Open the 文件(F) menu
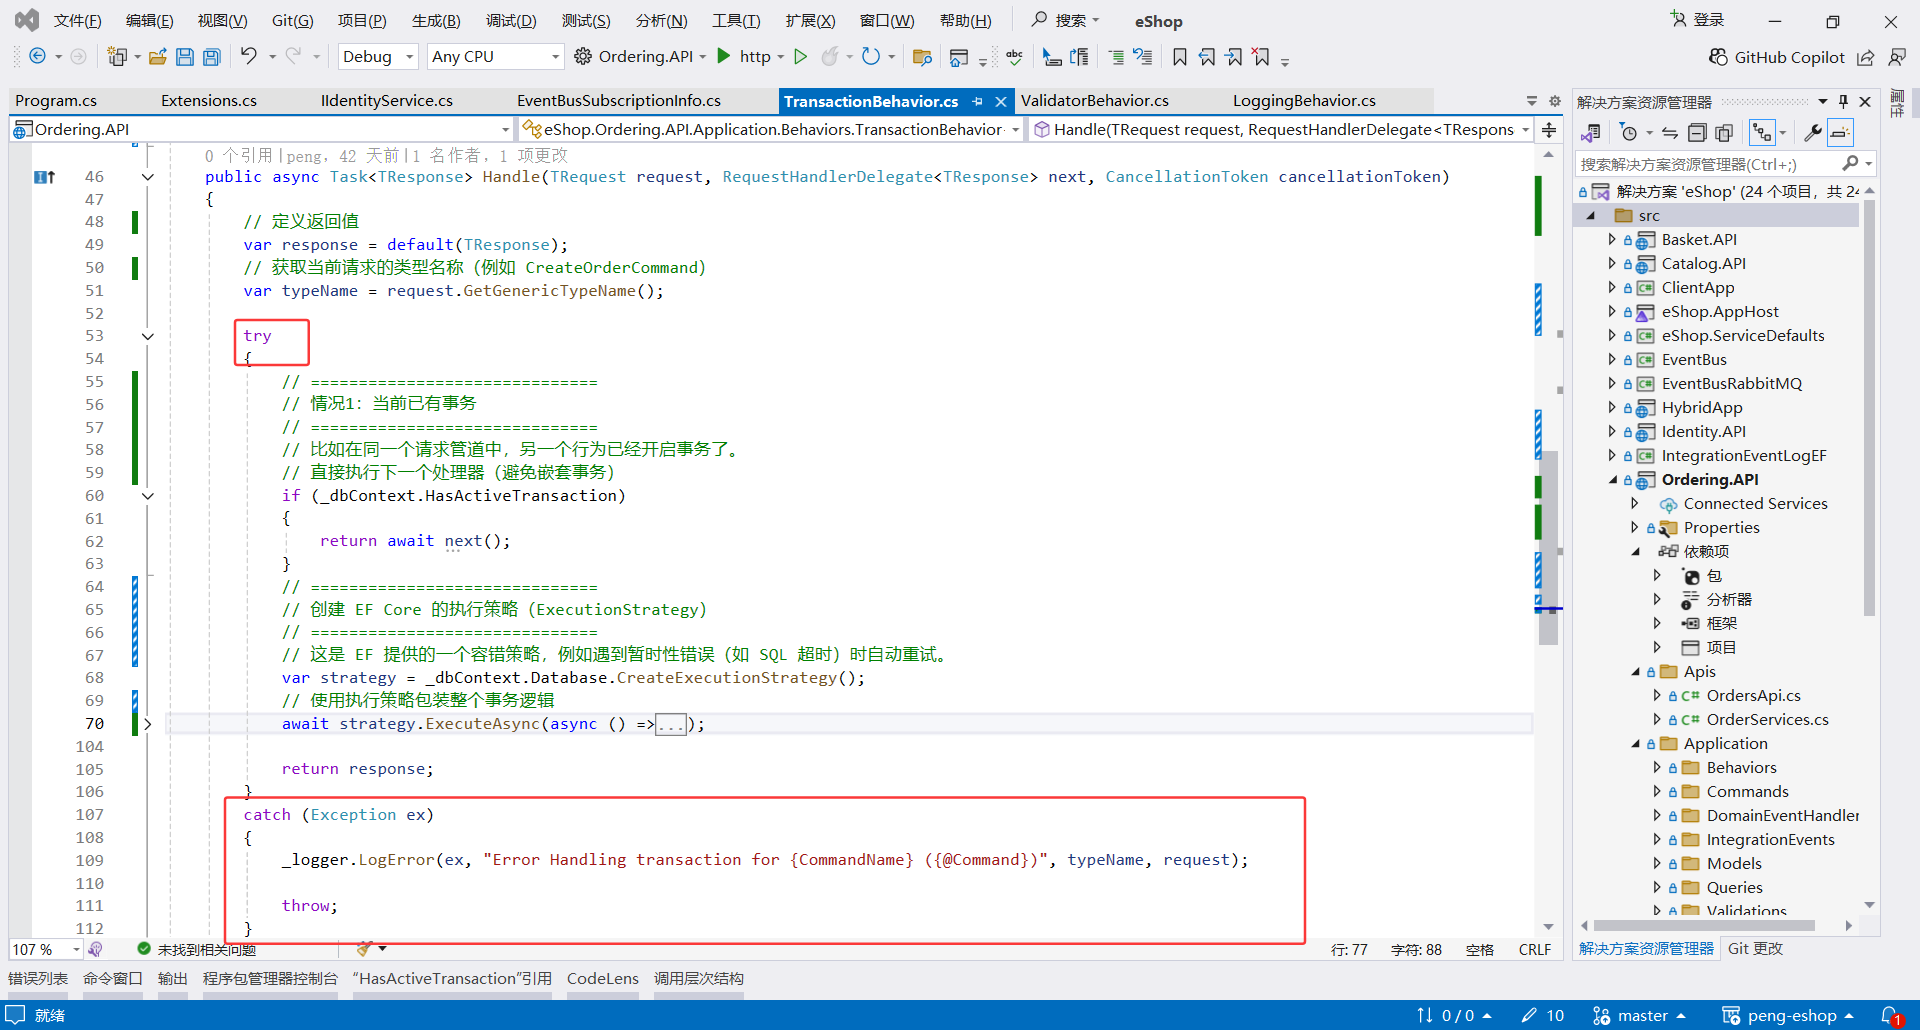Viewport: 1920px width, 1030px height. (77, 21)
